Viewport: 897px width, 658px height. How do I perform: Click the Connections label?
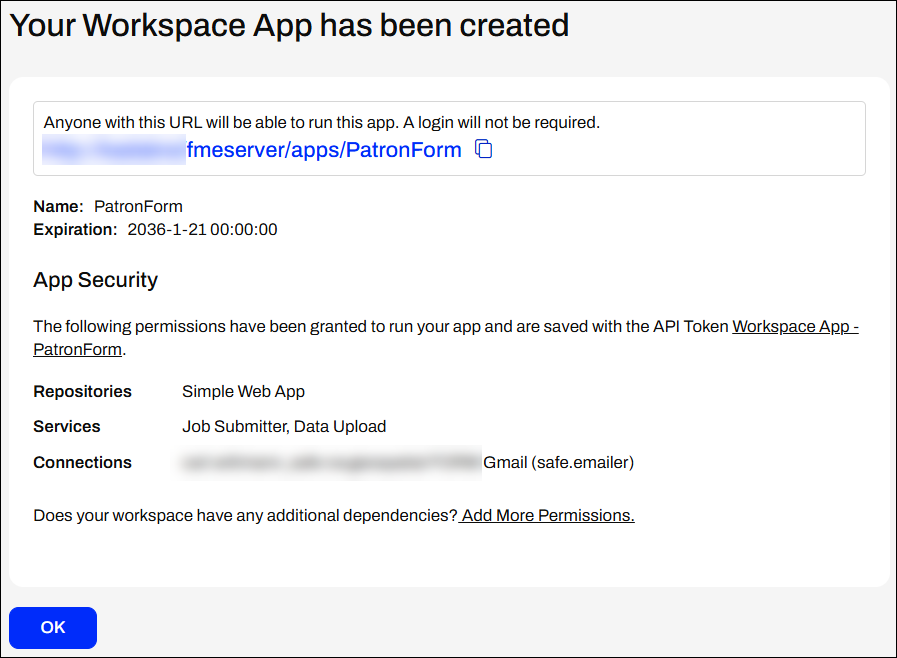(82, 462)
